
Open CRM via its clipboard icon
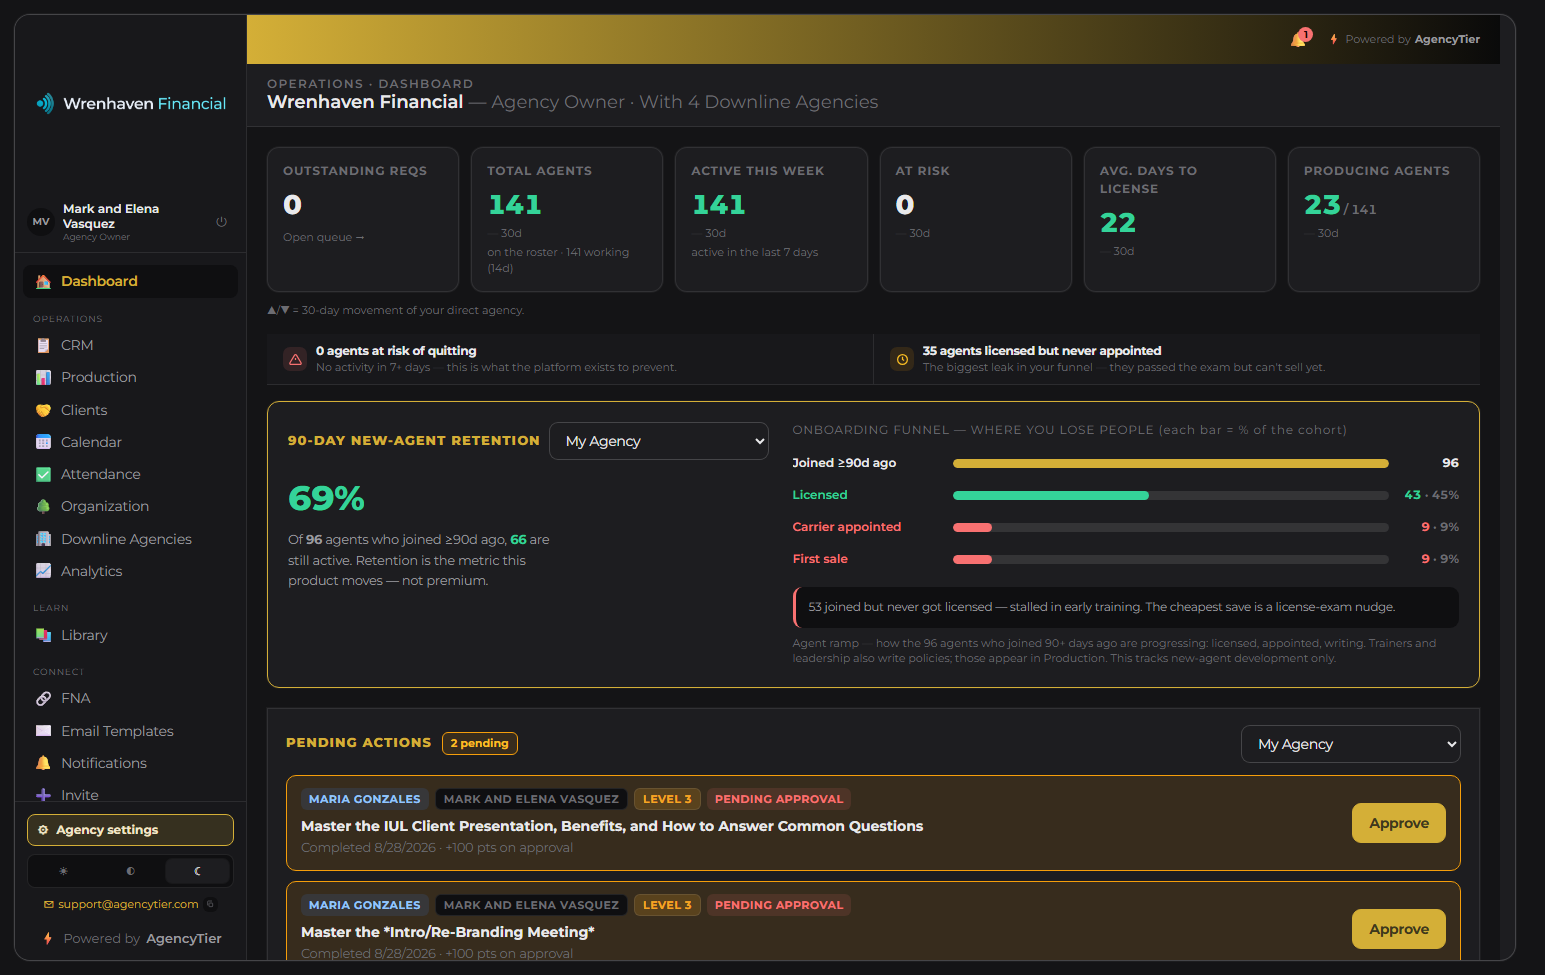click(x=43, y=345)
